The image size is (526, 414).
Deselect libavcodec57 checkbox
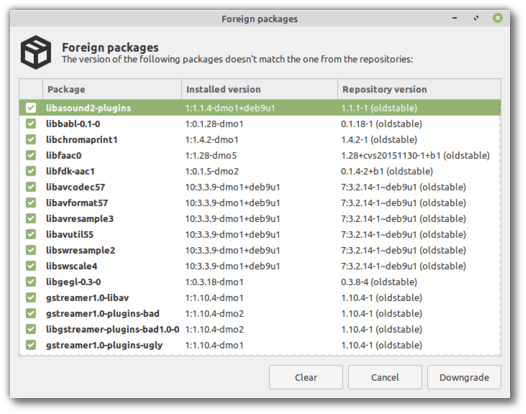[31, 187]
